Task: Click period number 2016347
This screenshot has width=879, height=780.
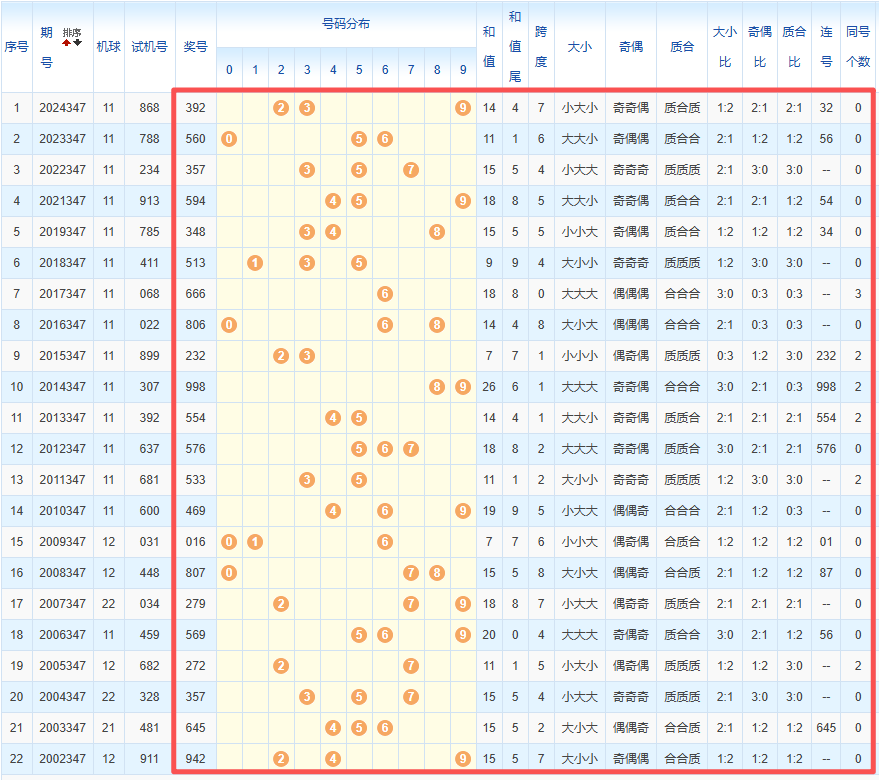Action: pos(62,325)
